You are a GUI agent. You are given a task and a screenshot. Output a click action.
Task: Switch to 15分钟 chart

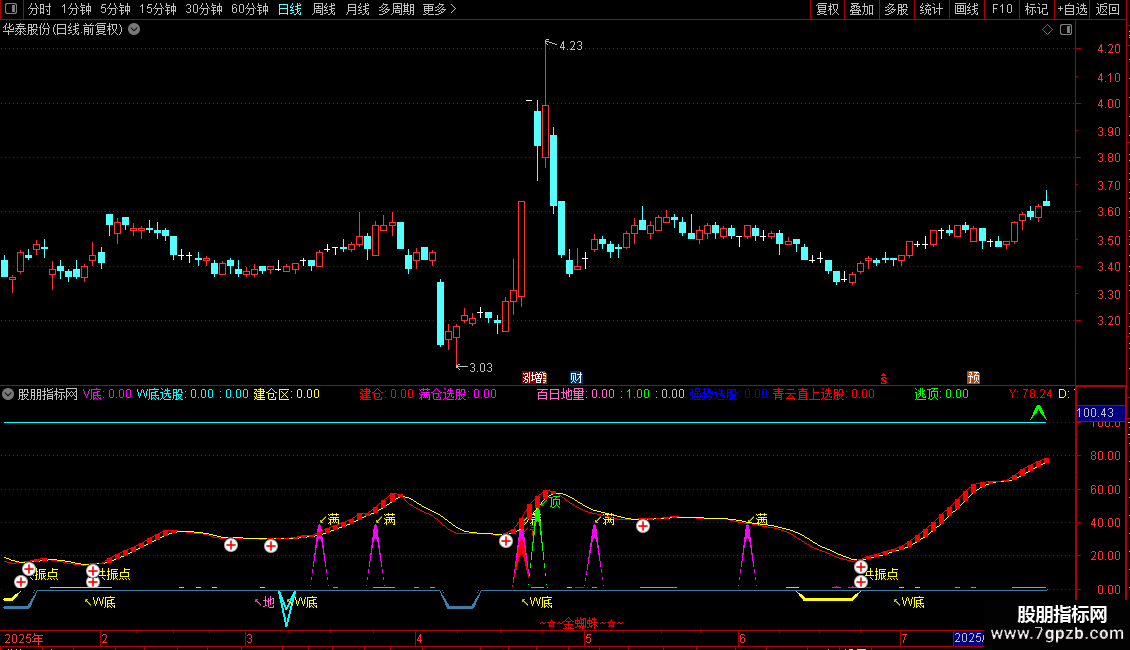pos(158,9)
